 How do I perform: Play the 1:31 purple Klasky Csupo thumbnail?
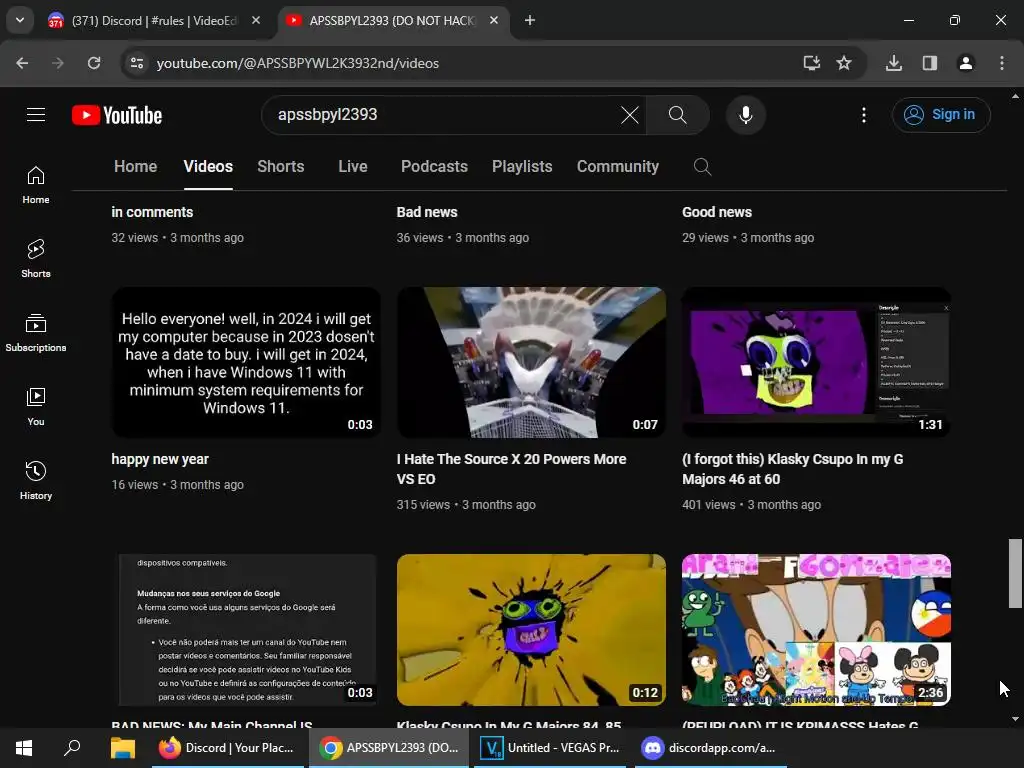pos(816,362)
